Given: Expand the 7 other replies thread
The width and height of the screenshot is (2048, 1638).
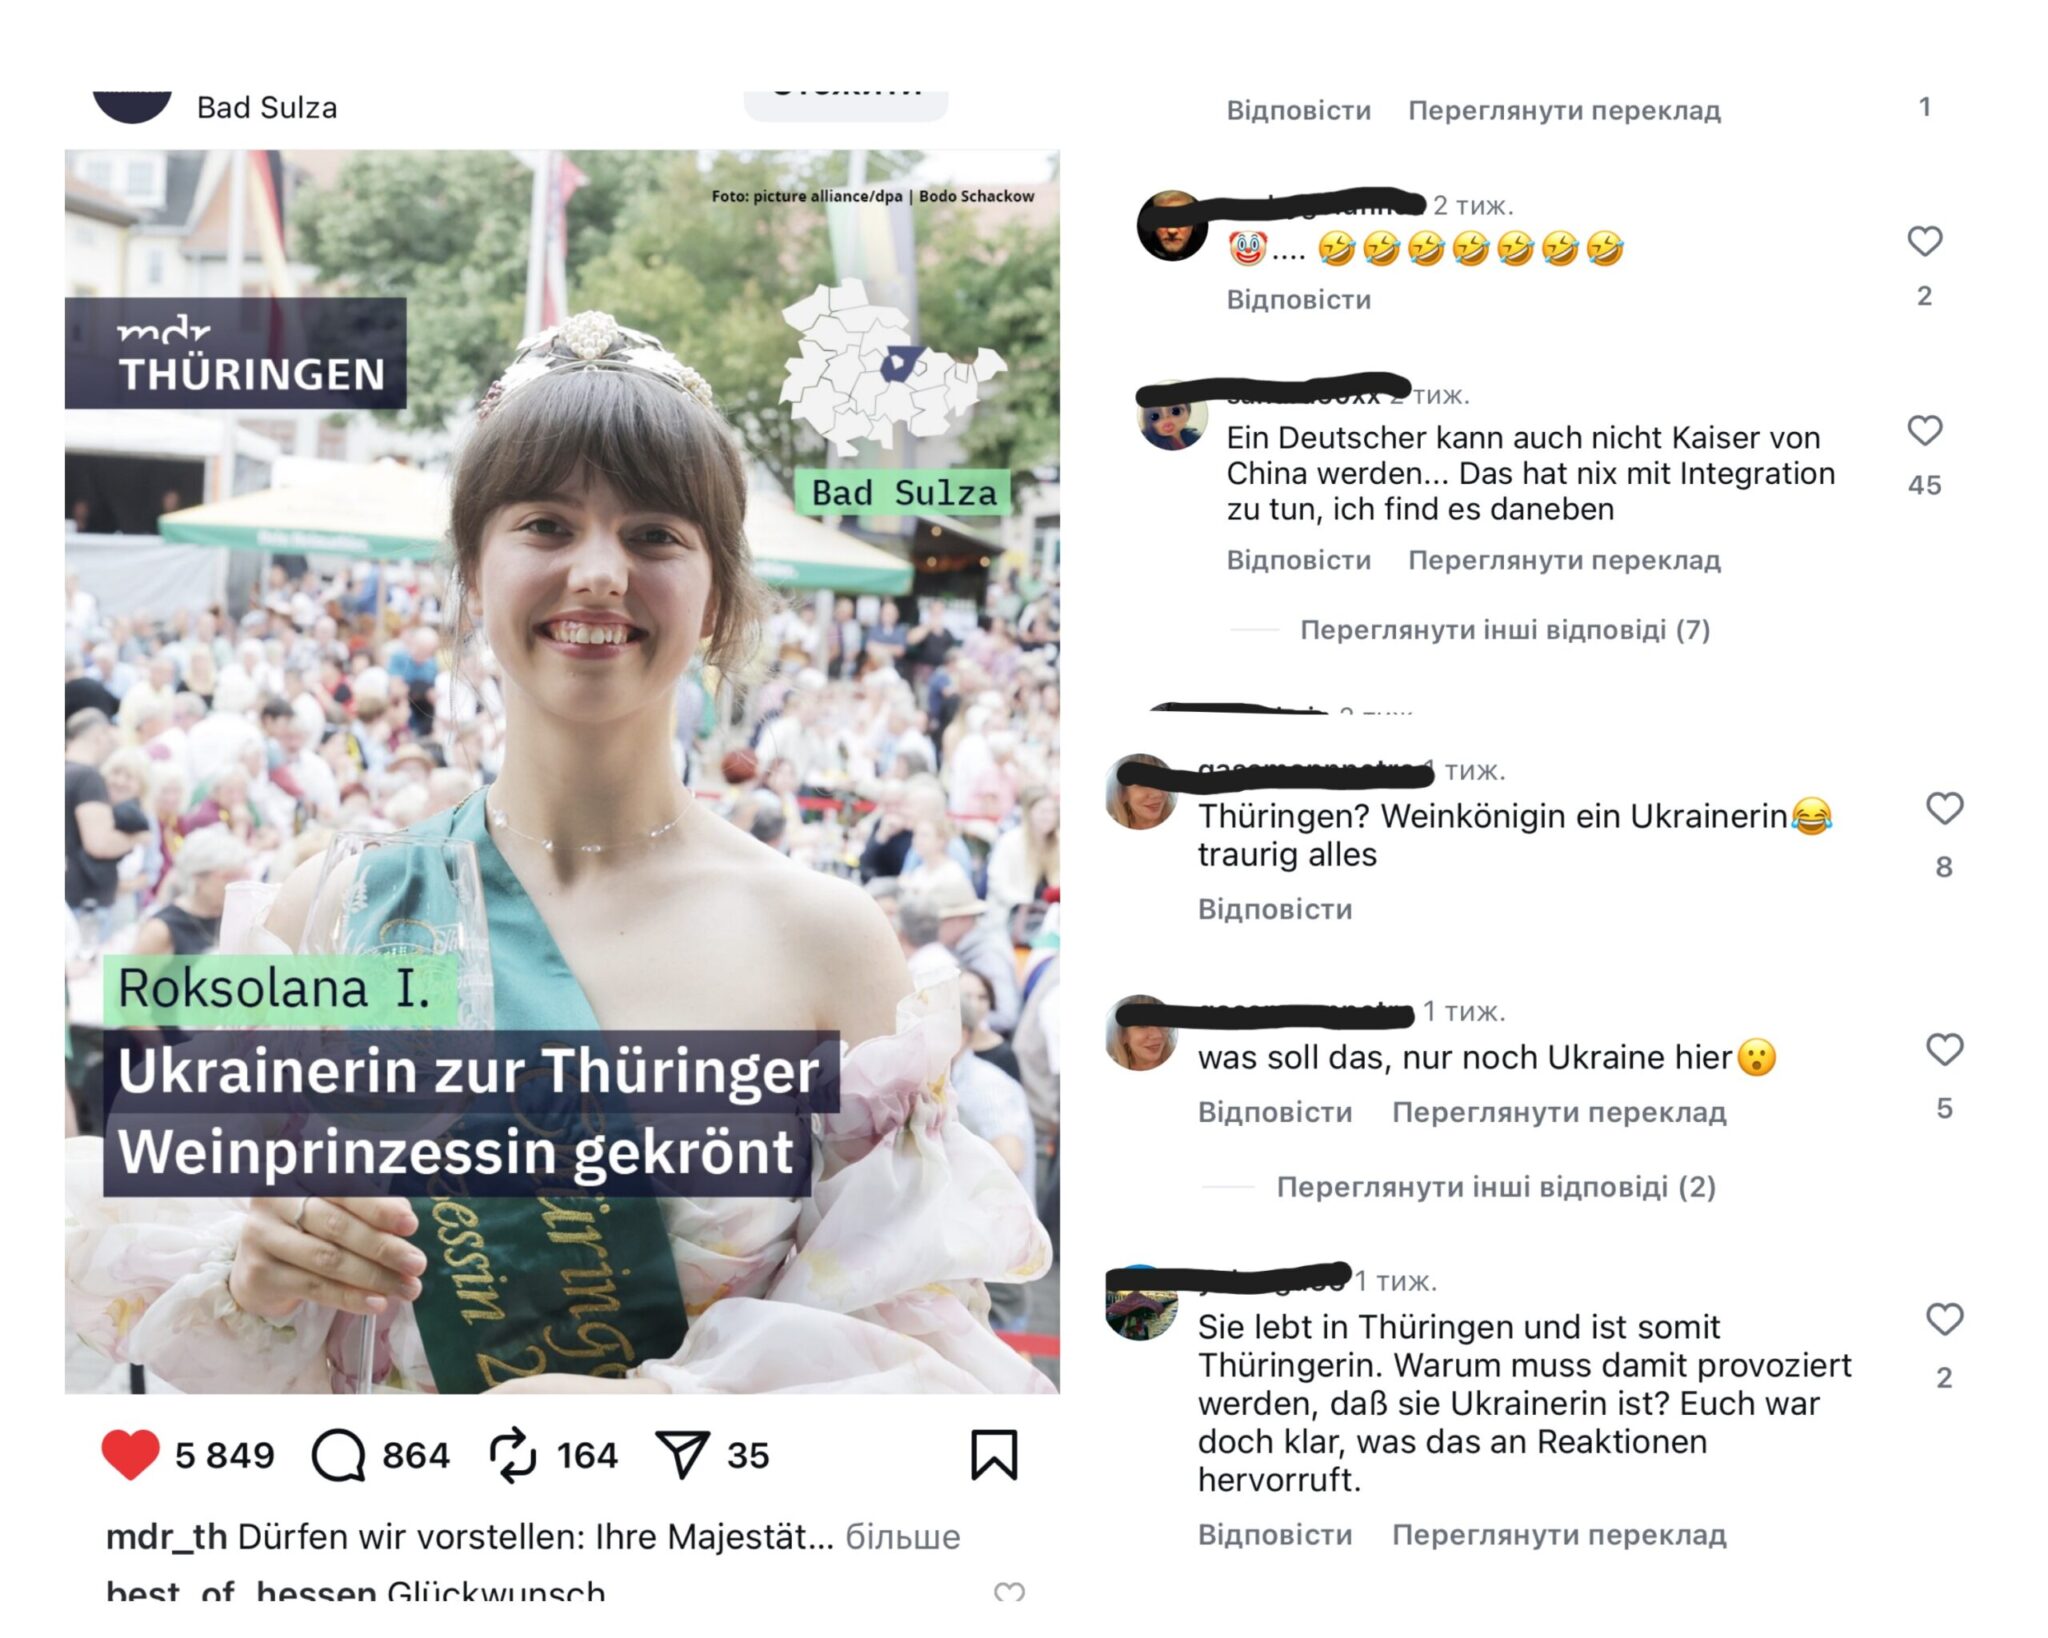Looking at the screenshot, I should pyautogui.click(x=1504, y=630).
